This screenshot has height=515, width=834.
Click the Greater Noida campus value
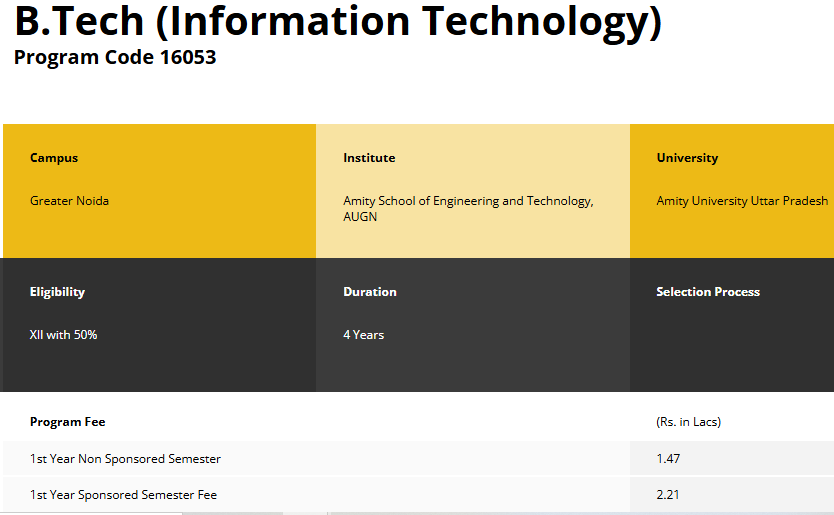coord(69,201)
